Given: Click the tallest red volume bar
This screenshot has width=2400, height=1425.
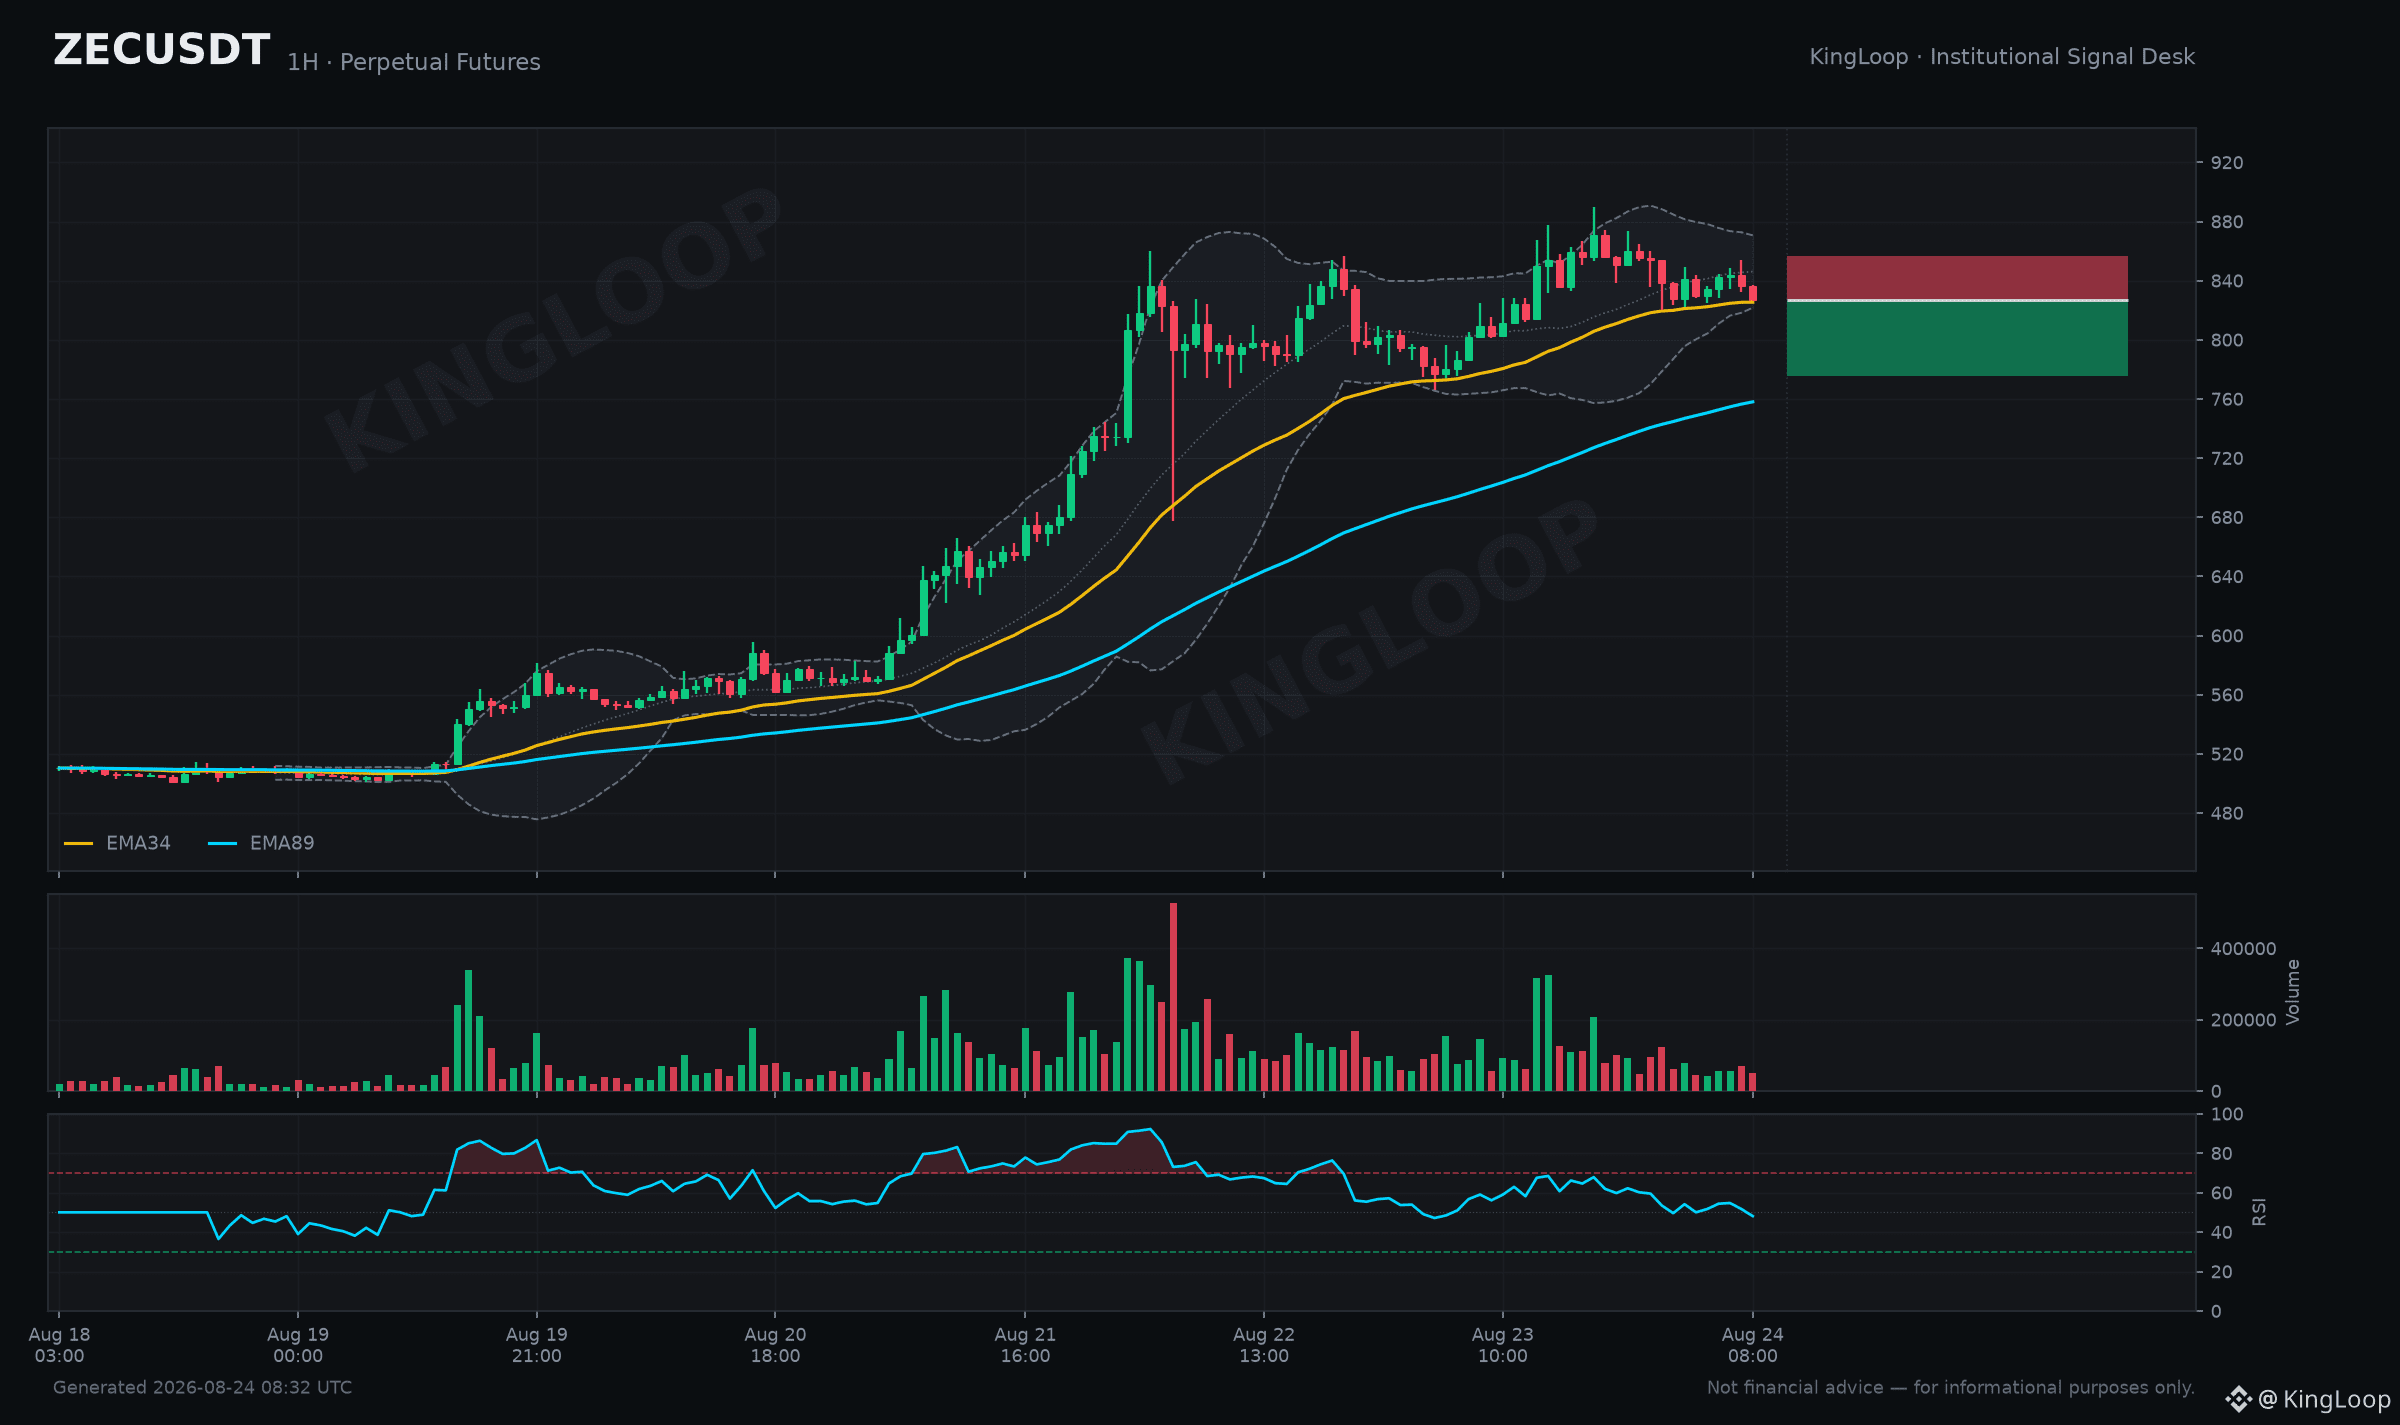Looking at the screenshot, I should coord(1173,997).
